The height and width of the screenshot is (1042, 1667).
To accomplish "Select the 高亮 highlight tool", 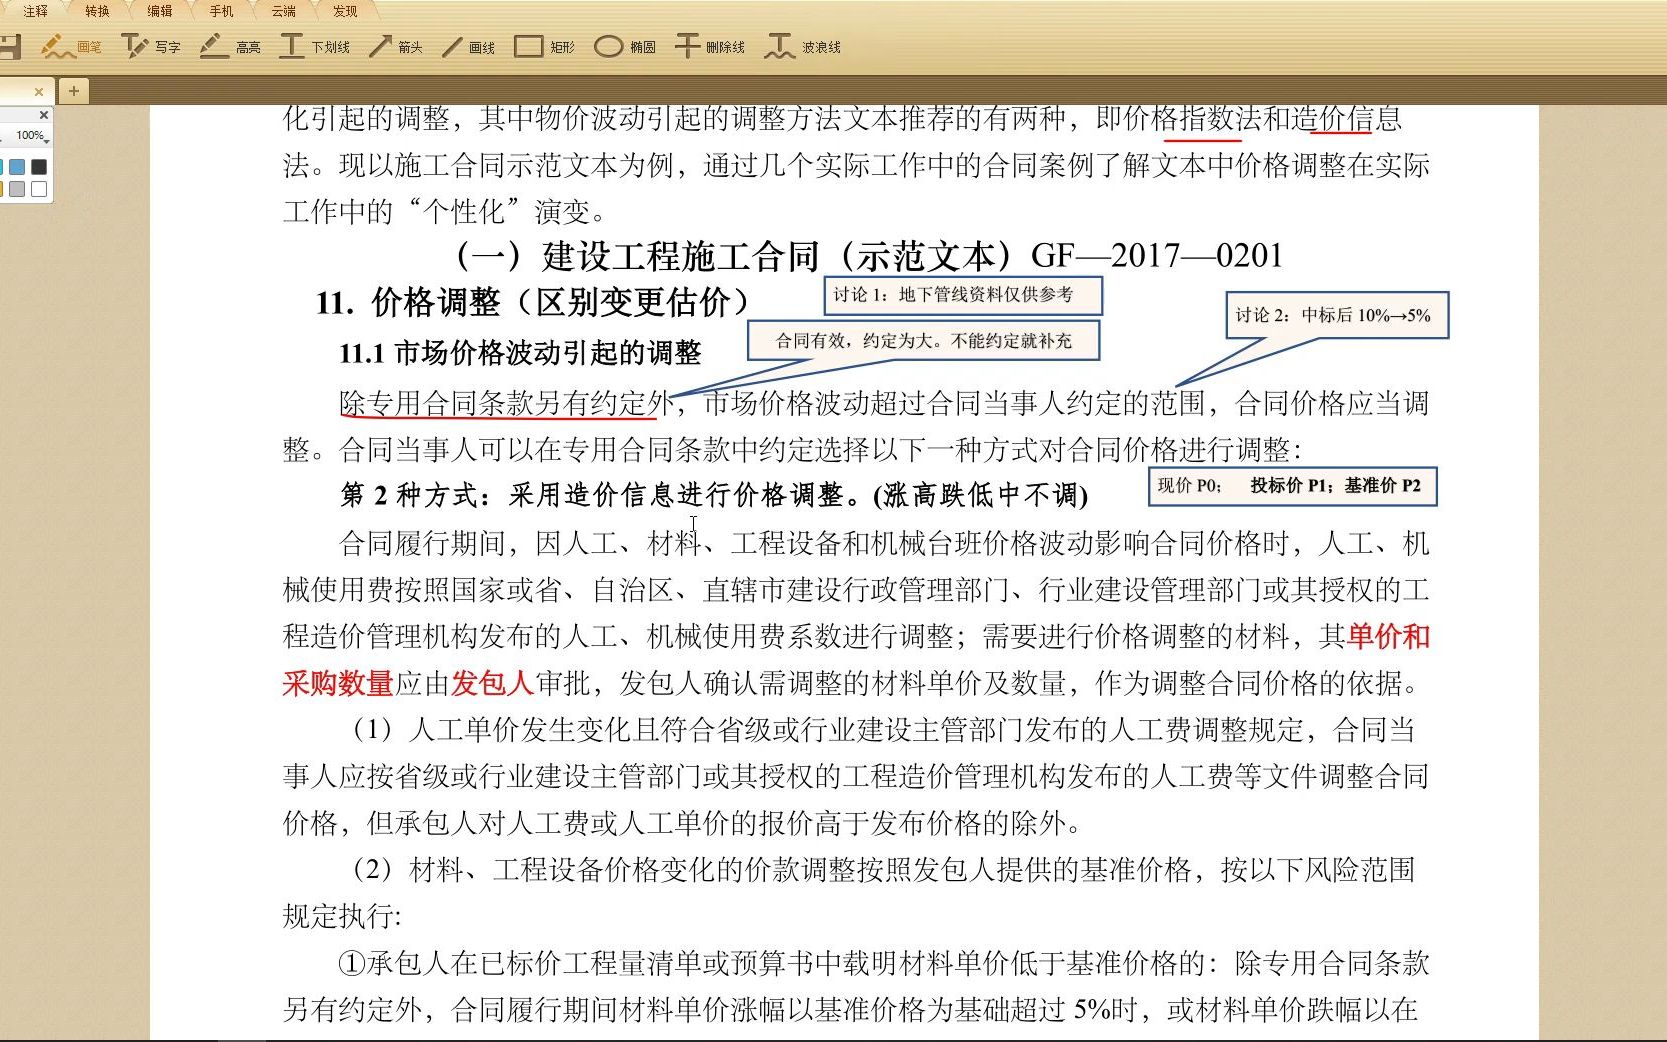I will 230,47.
